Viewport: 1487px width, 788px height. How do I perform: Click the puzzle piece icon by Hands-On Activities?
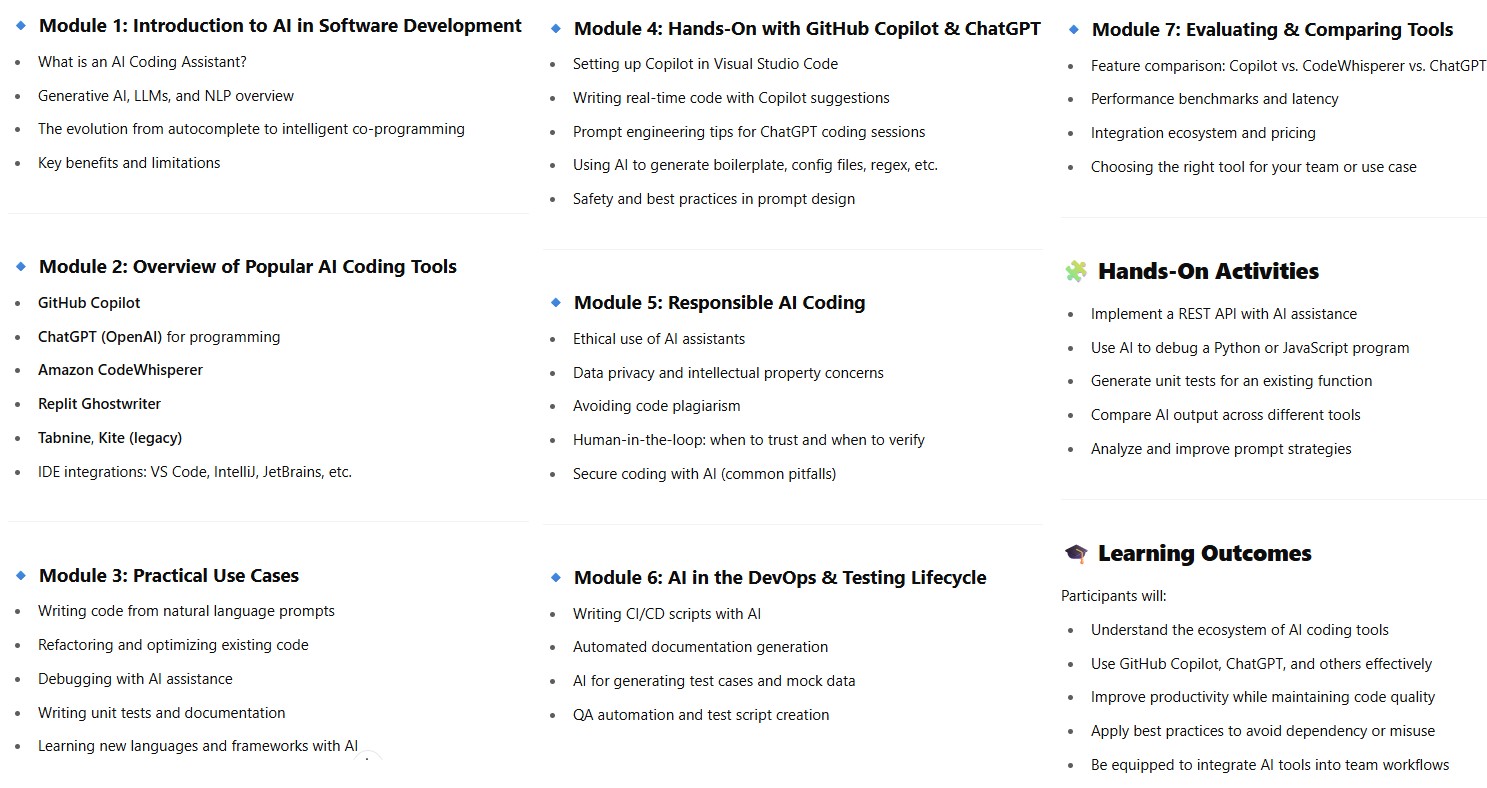point(1075,272)
